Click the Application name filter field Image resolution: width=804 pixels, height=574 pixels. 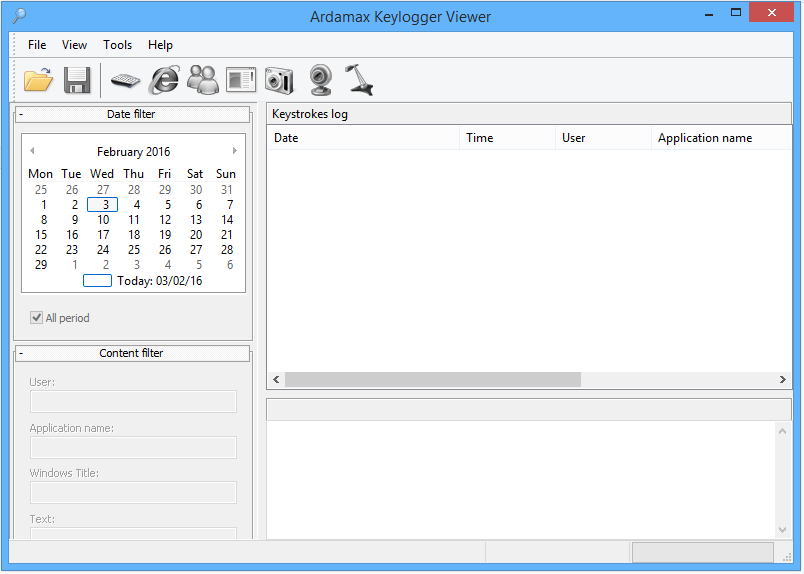click(133, 447)
